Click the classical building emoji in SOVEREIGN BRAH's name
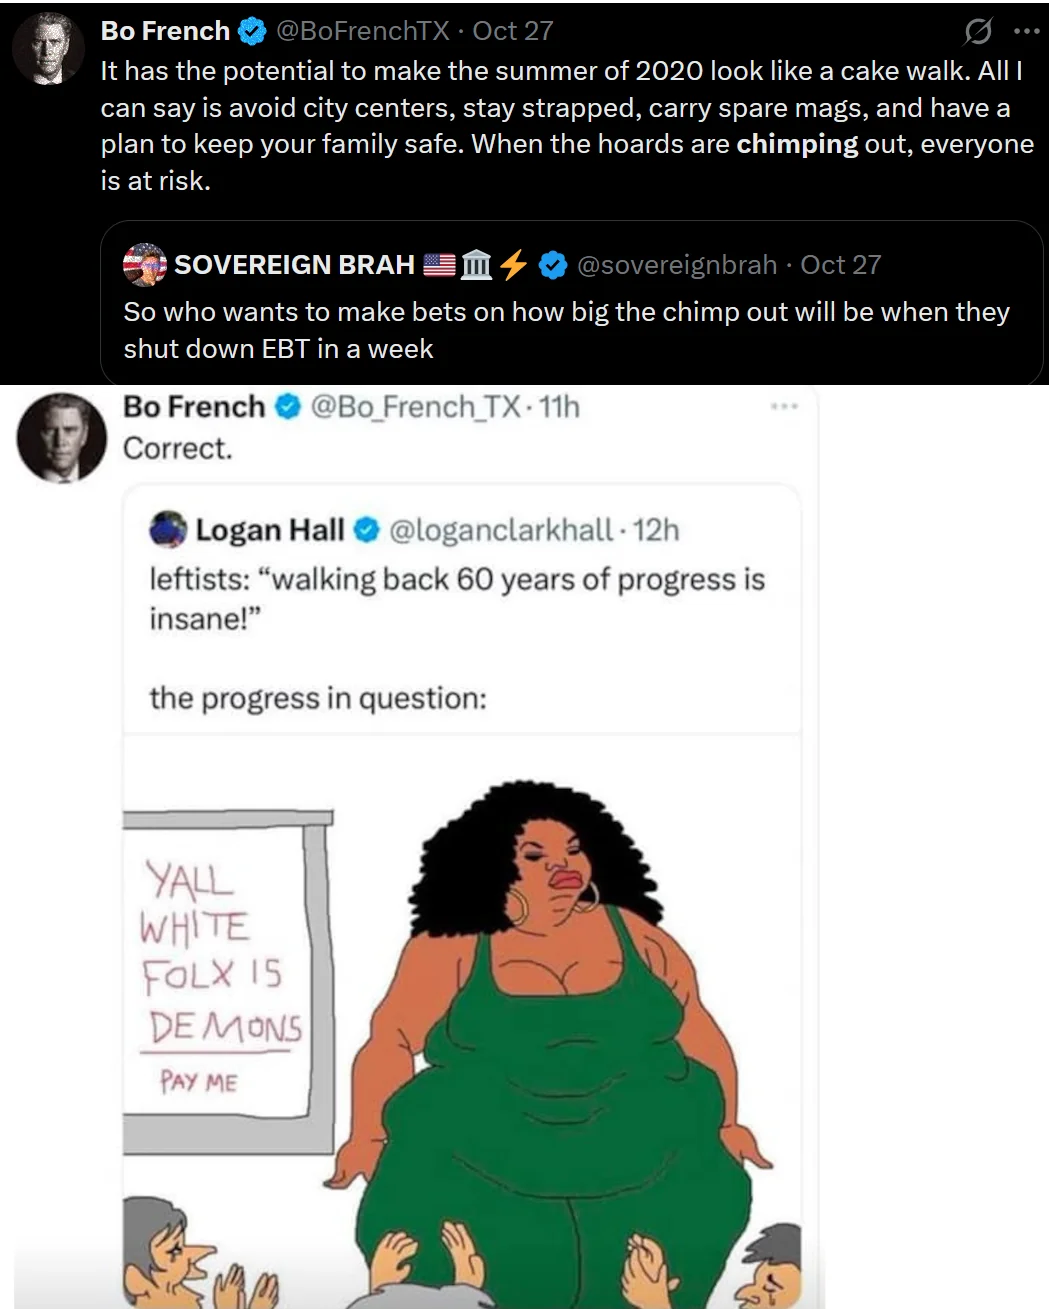1049x1309 pixels. pos(476,264)
